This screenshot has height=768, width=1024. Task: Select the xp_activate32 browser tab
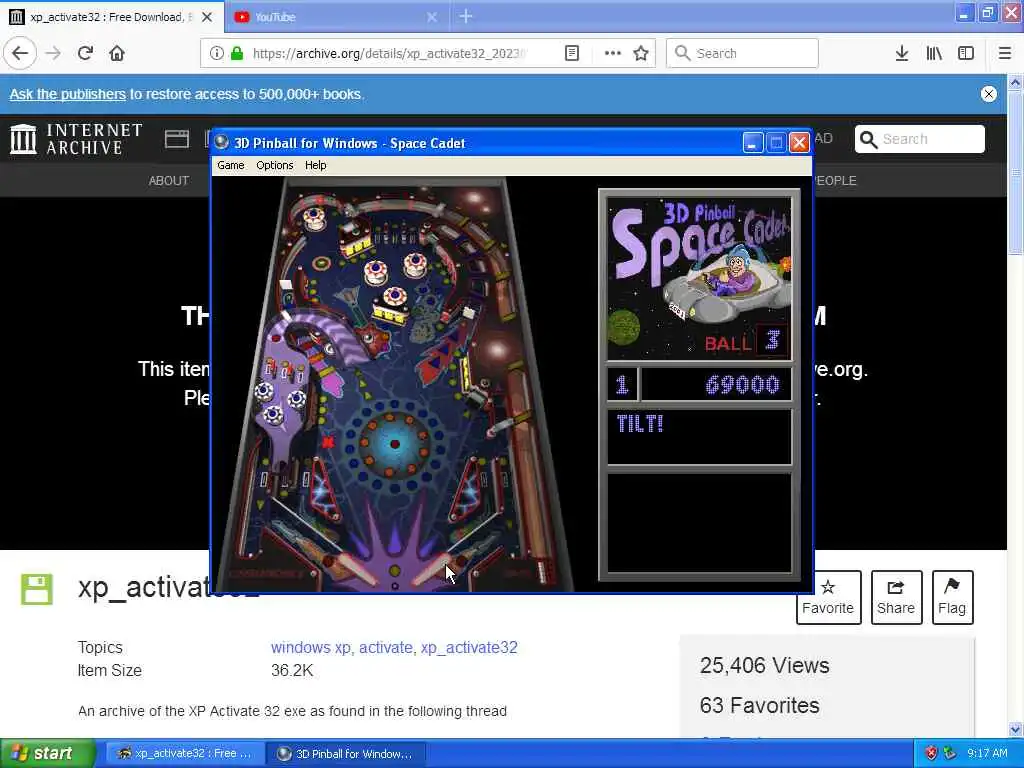(108, 17)
